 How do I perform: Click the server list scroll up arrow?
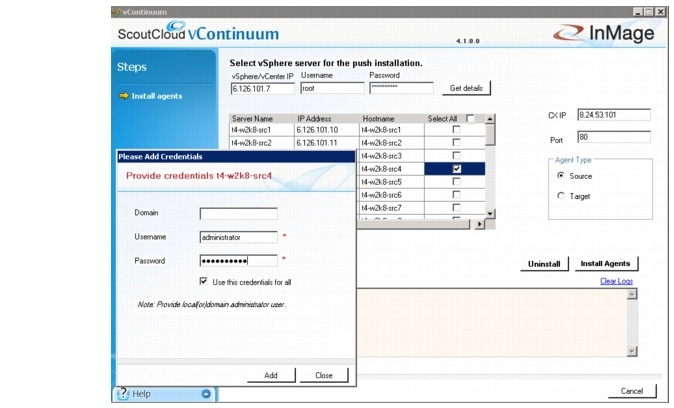[490, 118]
